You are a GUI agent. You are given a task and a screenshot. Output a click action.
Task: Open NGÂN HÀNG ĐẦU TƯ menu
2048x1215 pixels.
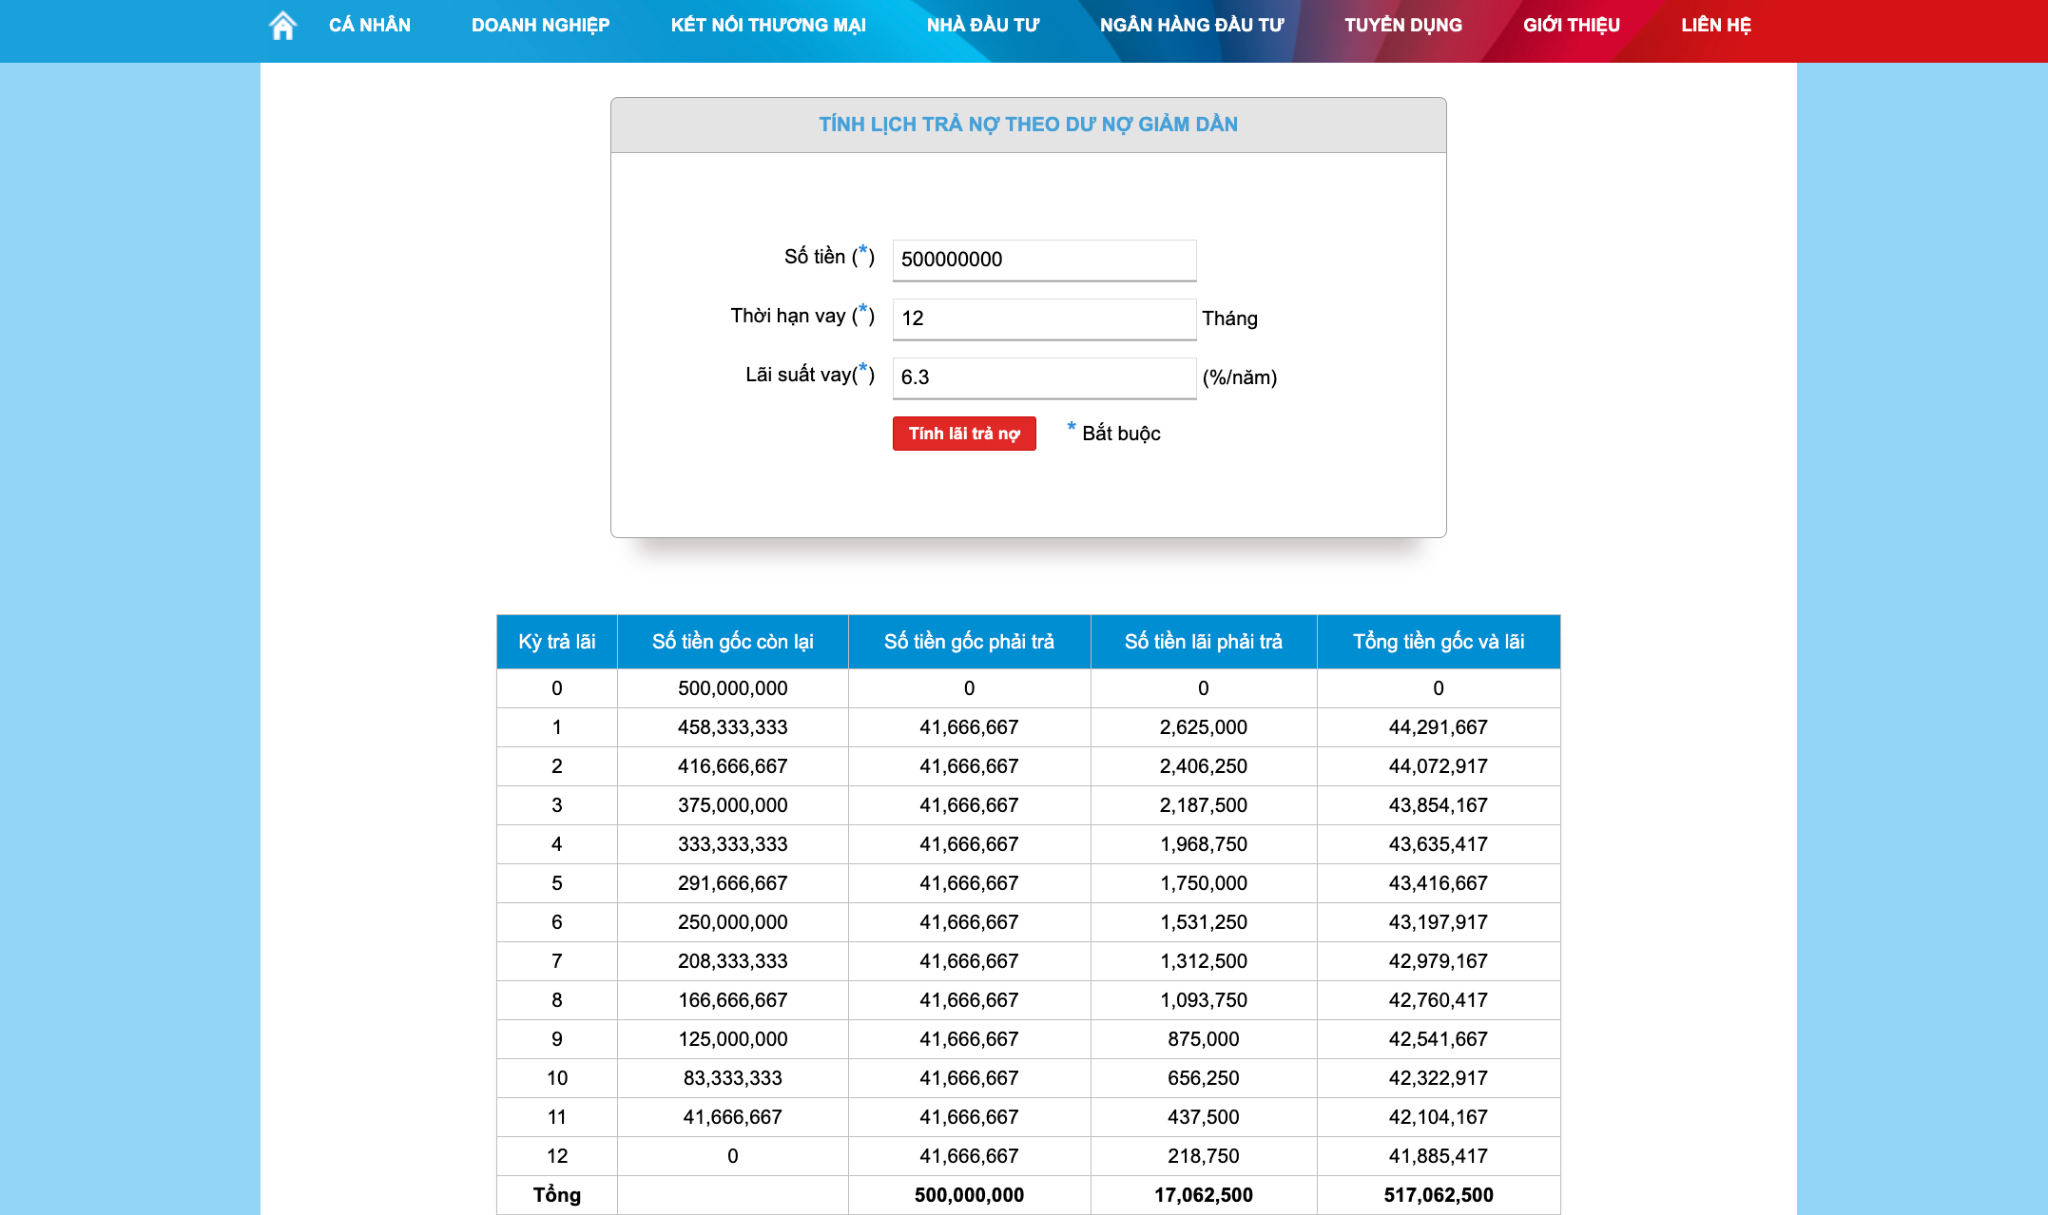[x=1192, y=25]
